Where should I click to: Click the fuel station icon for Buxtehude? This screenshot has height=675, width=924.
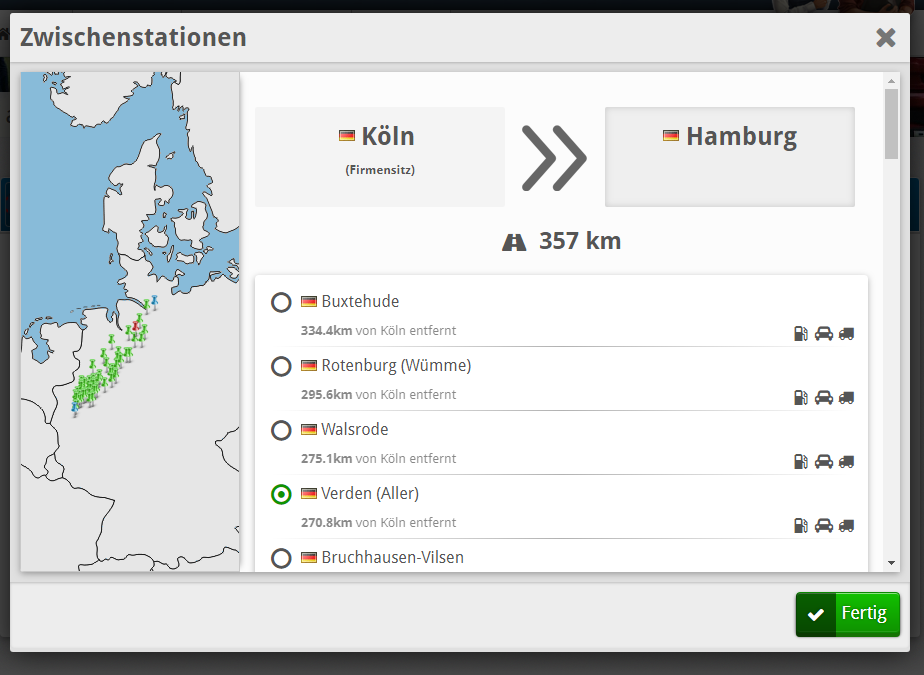800,334
